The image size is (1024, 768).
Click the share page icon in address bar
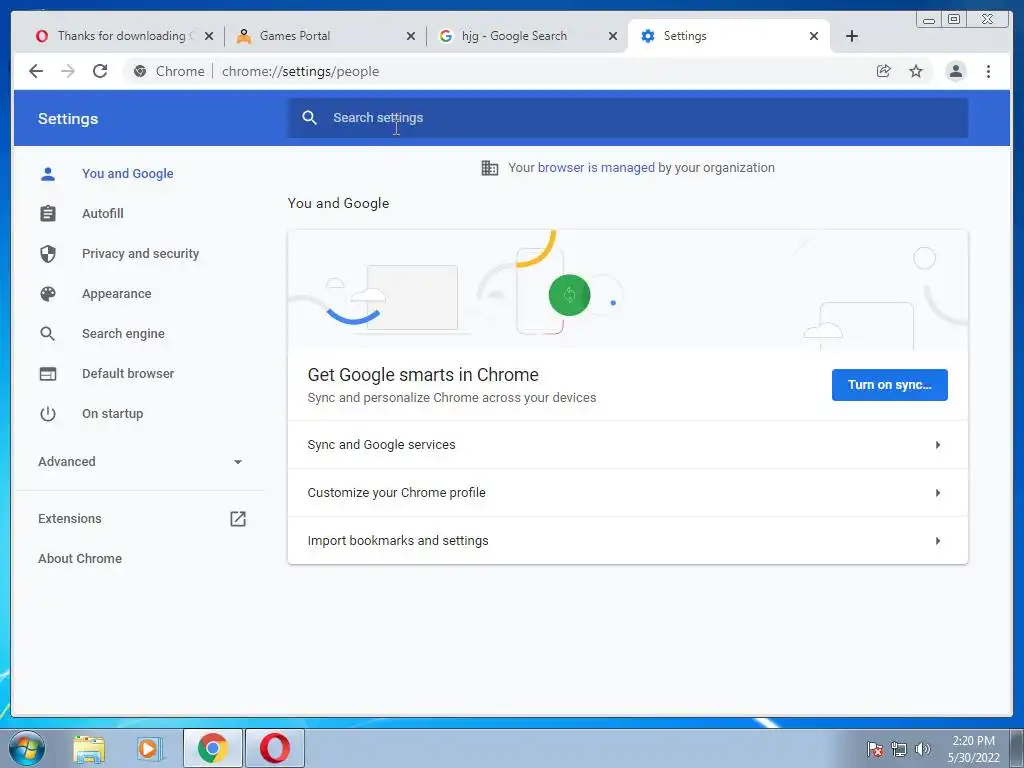884,71
